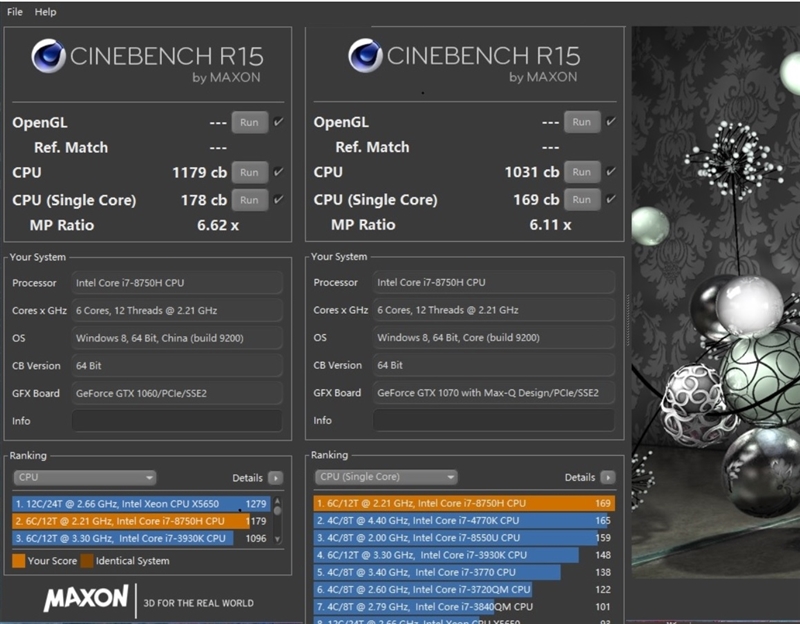Click the MAXON logo at the bottom
Screen dimensions: 800x624
coord(85,601)
